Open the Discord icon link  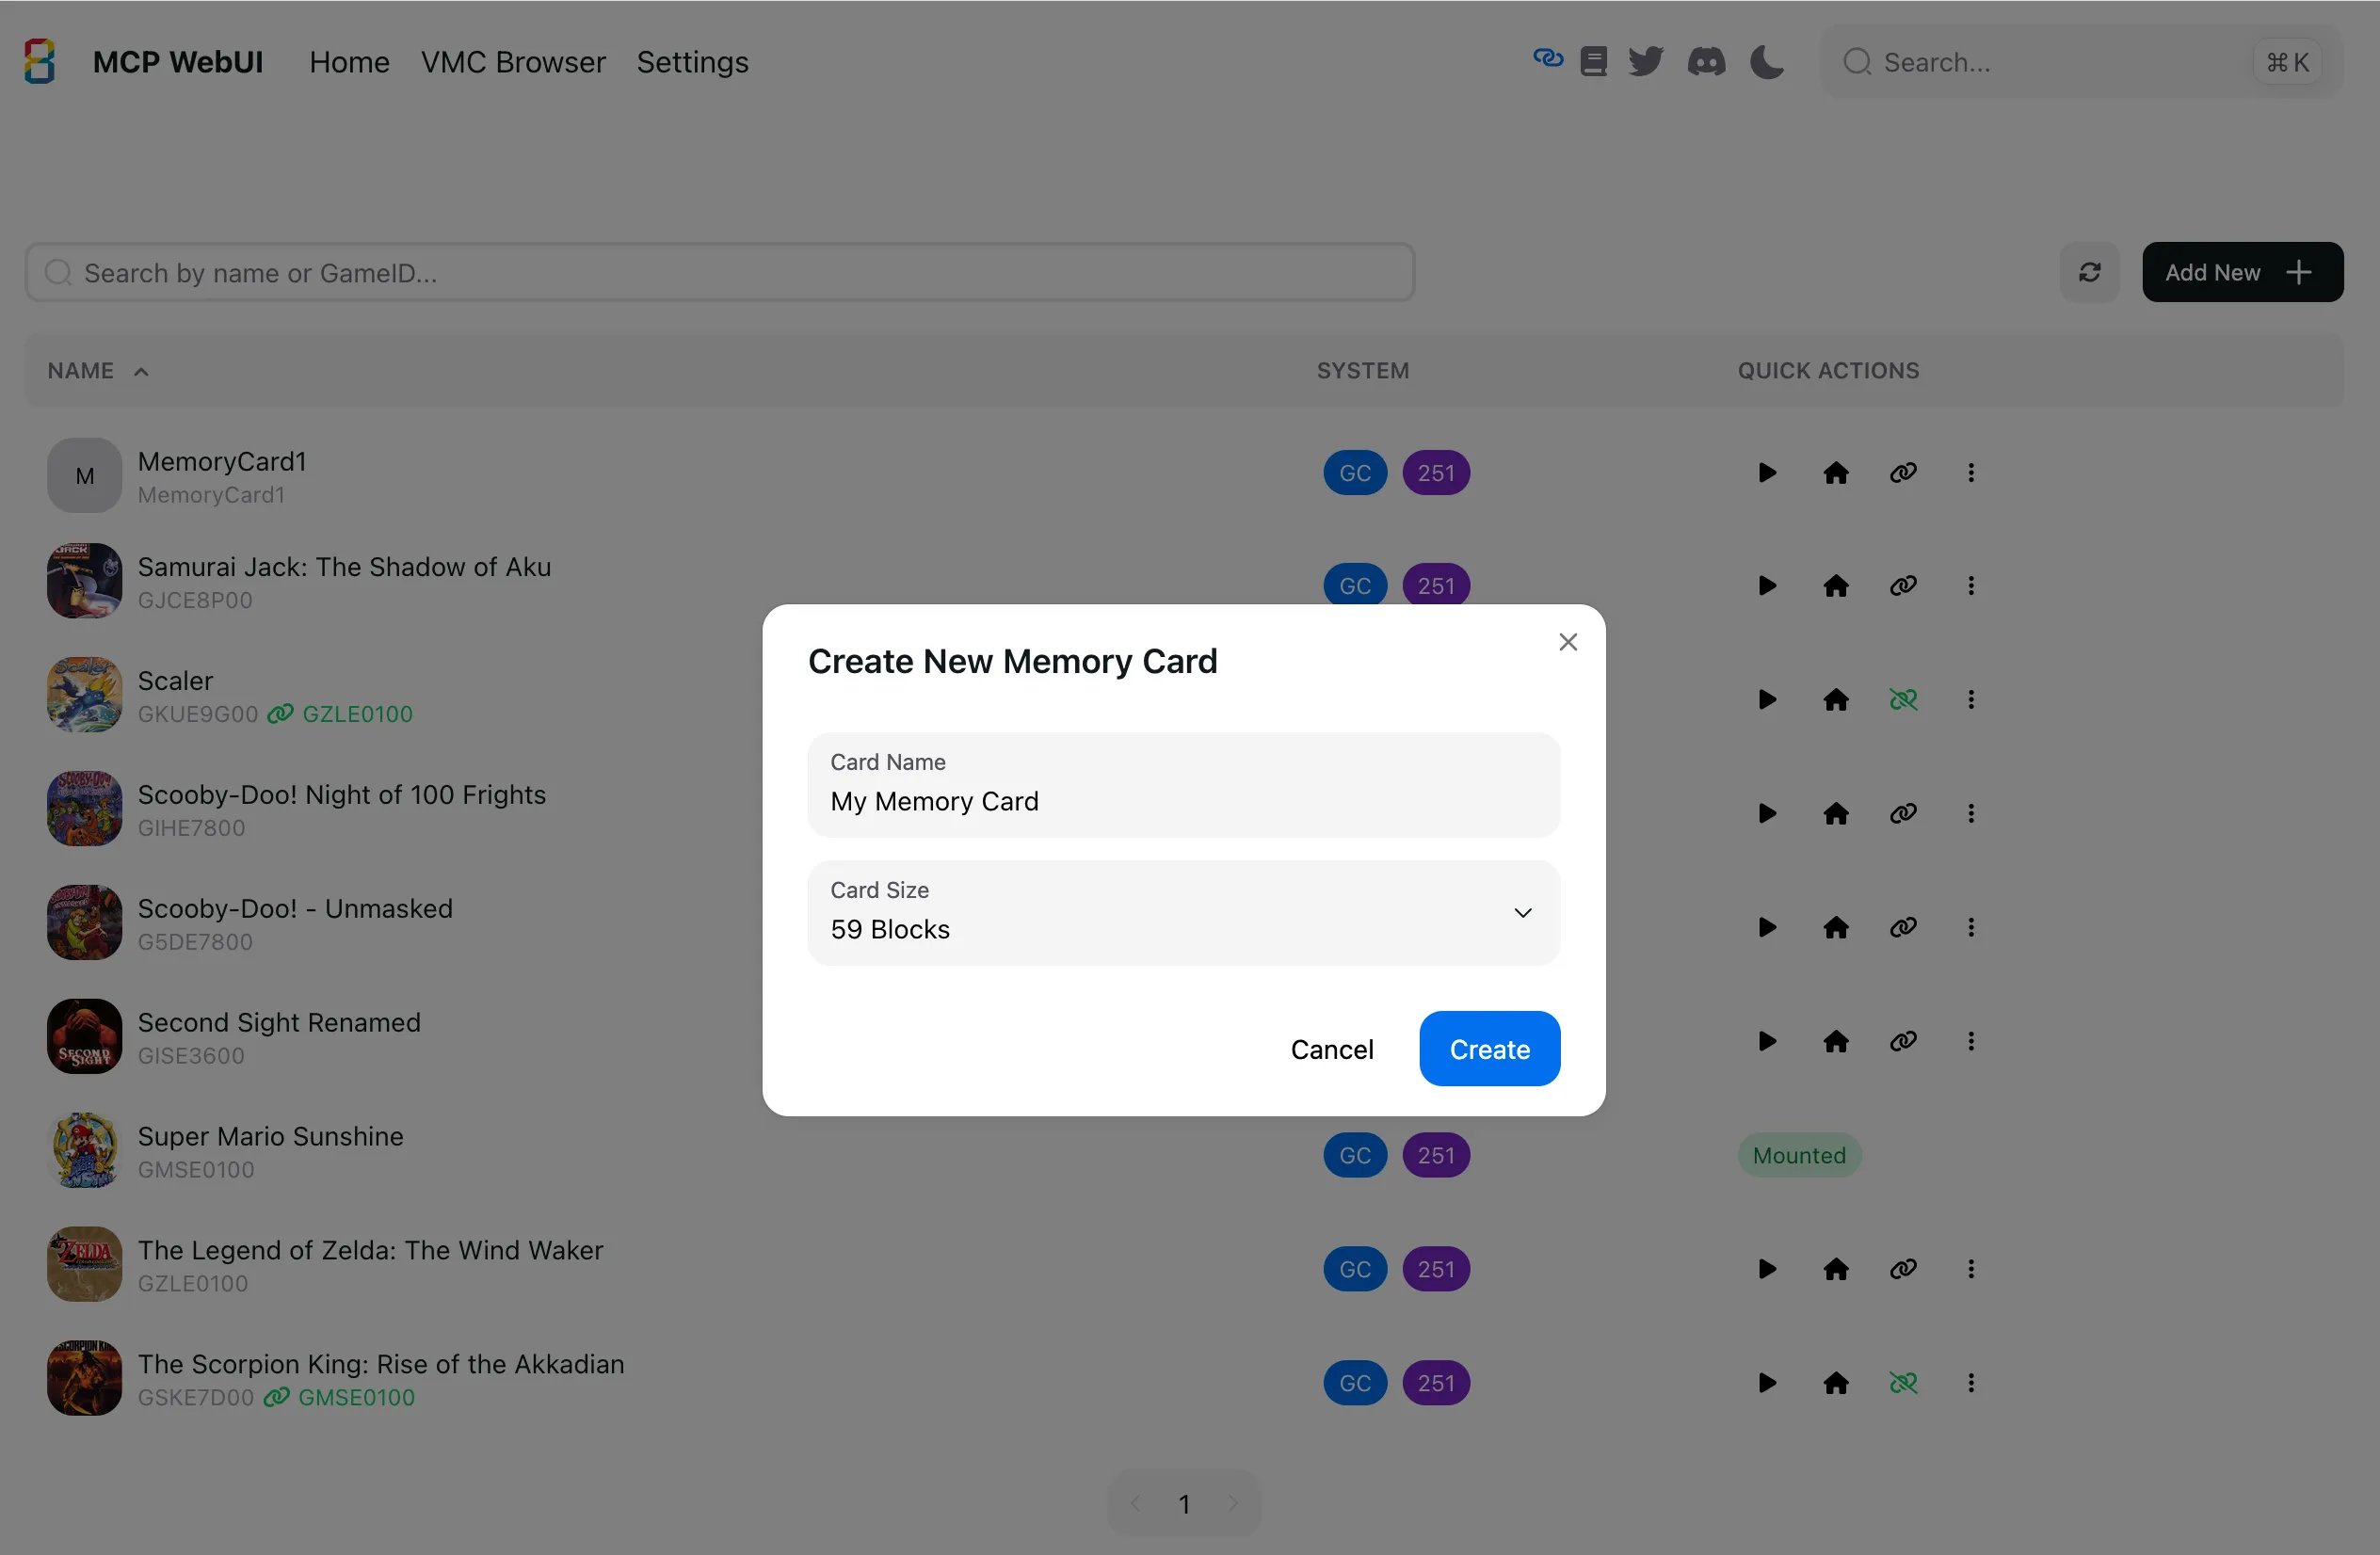(x=1706, y=61)
